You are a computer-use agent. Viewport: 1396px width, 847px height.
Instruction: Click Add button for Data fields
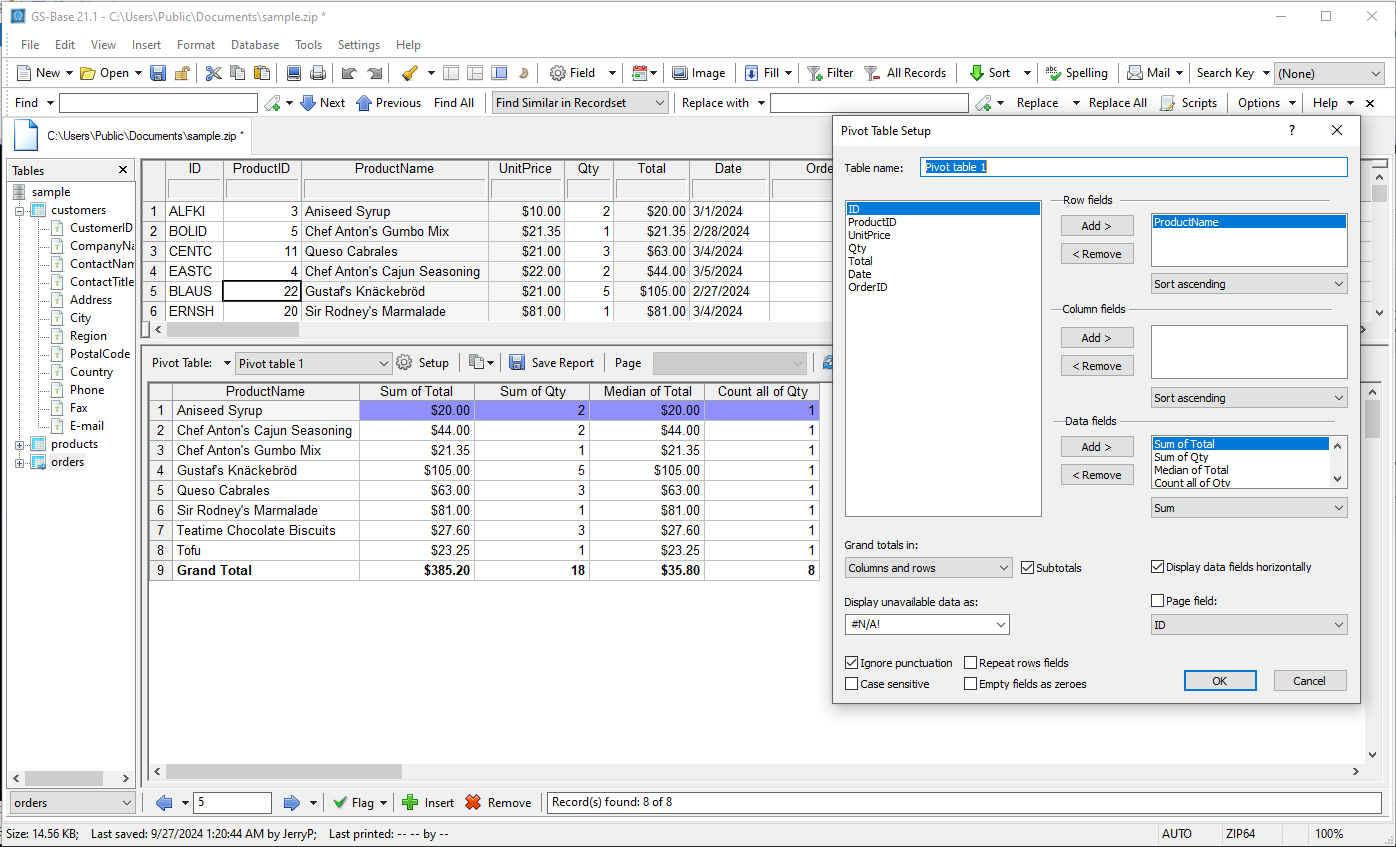point(1097,447)
